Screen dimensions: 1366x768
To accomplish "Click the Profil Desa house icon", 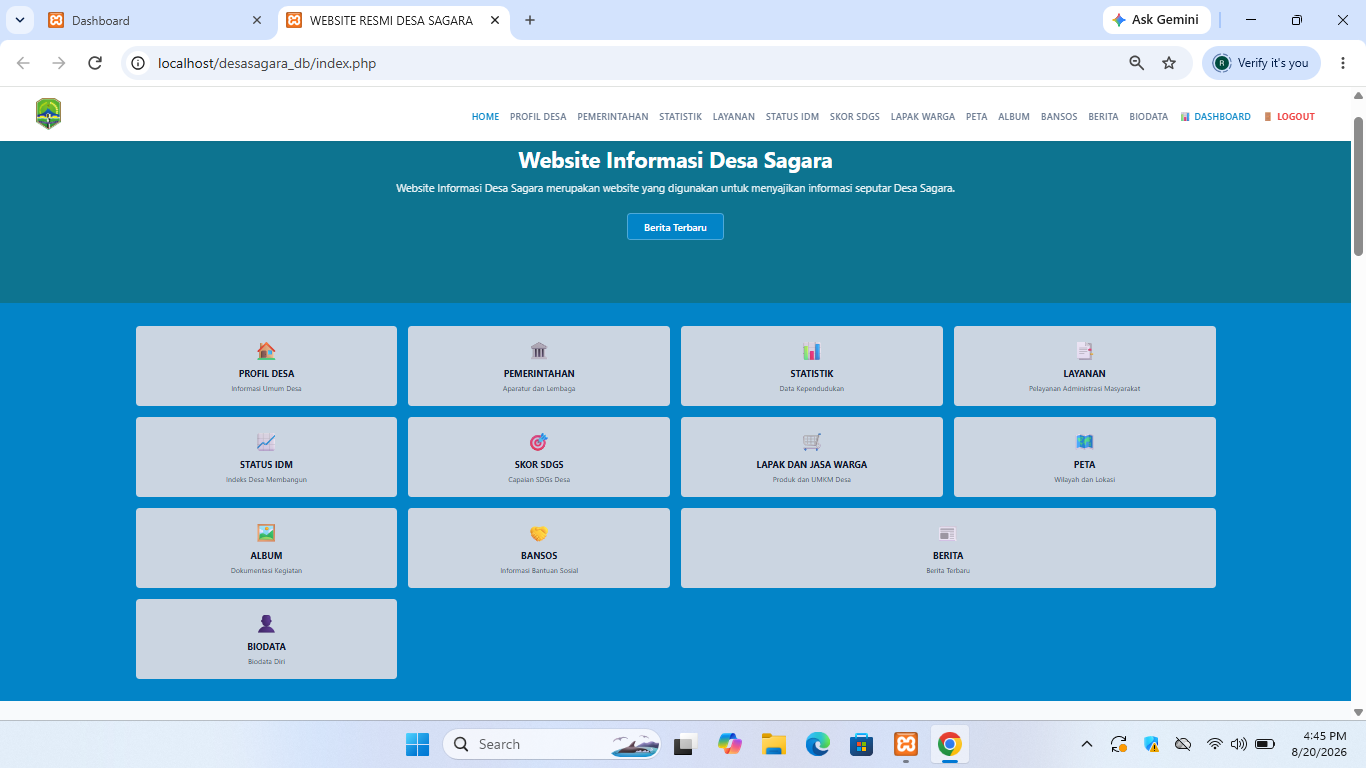I will click(x=266, y=351).
